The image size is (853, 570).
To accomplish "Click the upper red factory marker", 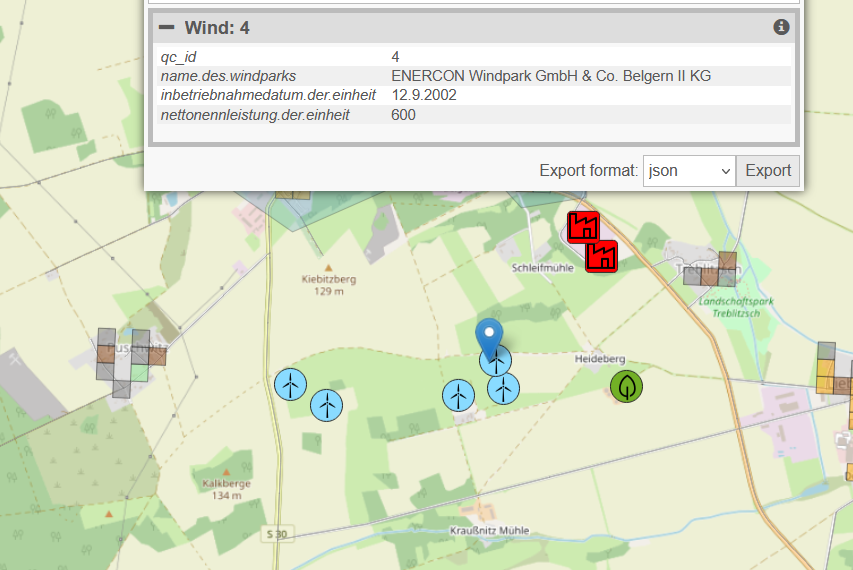I will click(584, 227).
